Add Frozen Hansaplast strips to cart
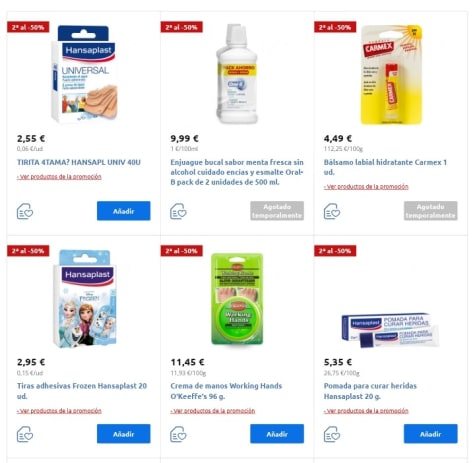Image resolution: width=475 pixels, height=463 pixels. coord(124,434)
